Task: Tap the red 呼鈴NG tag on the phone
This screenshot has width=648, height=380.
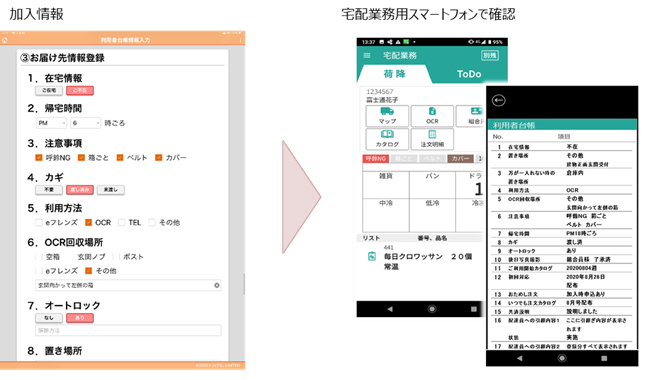Action: pos(376,159)
